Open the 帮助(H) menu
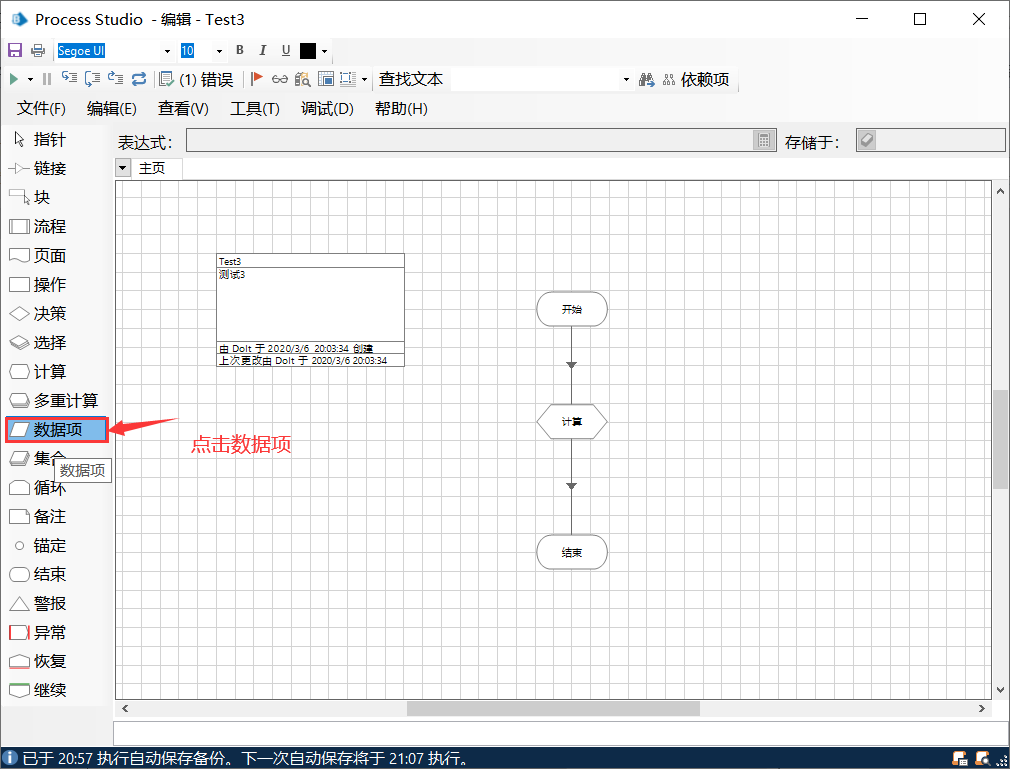Viewport: 1010px width, 769px height. (401, 109)
